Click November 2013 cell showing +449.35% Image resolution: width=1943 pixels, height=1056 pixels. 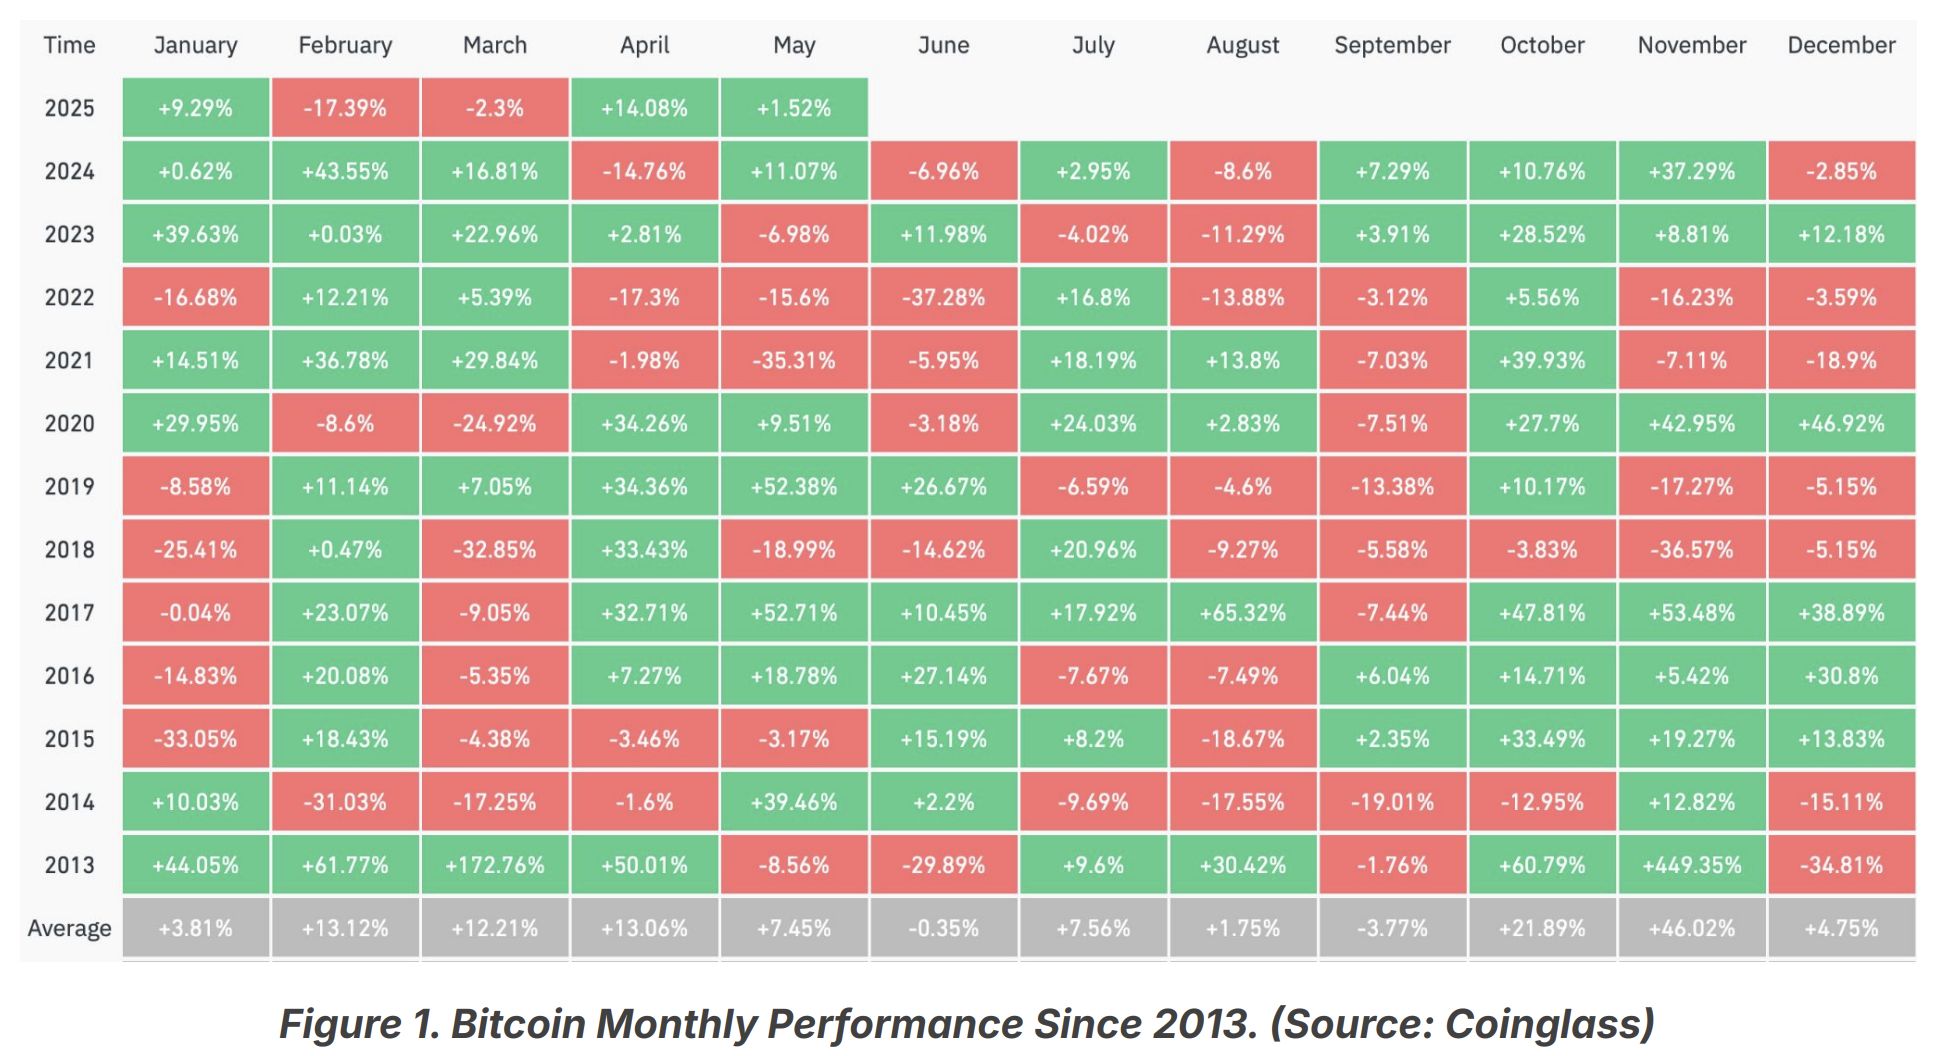pos(1691,865)
